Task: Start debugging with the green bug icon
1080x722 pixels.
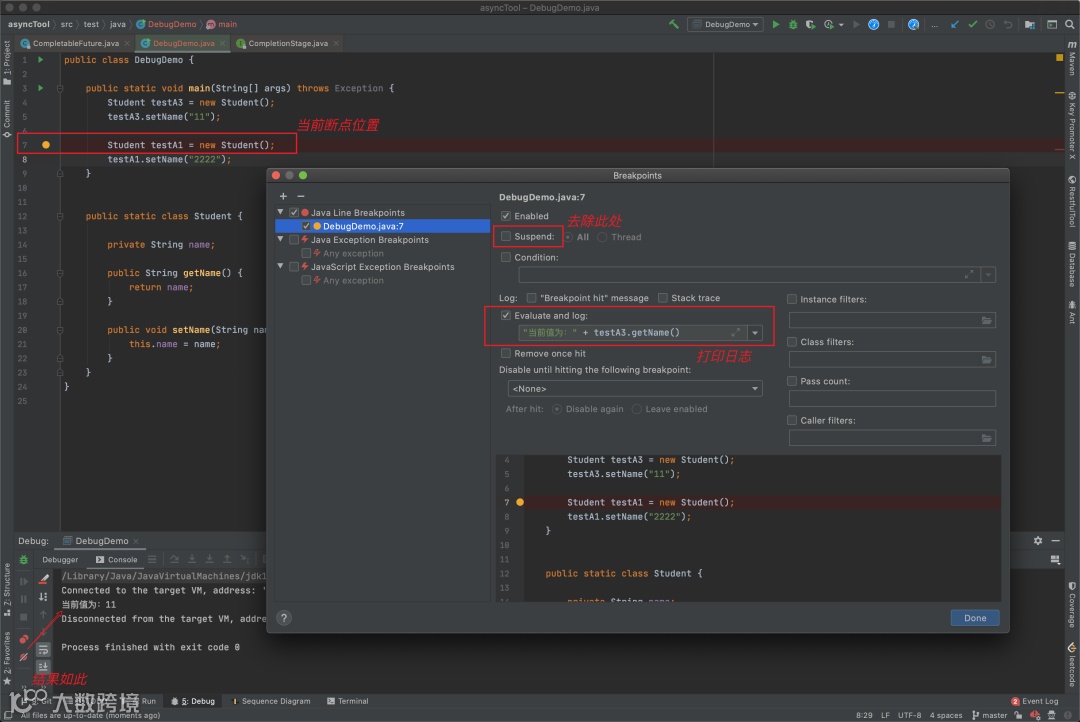Action: click(x=793, y=24)
